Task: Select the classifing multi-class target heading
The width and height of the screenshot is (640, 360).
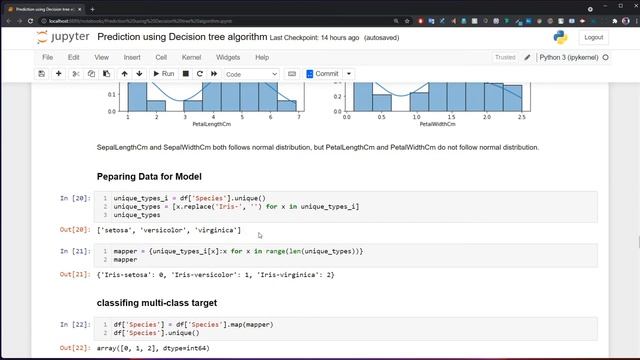Action: point(157,303)
